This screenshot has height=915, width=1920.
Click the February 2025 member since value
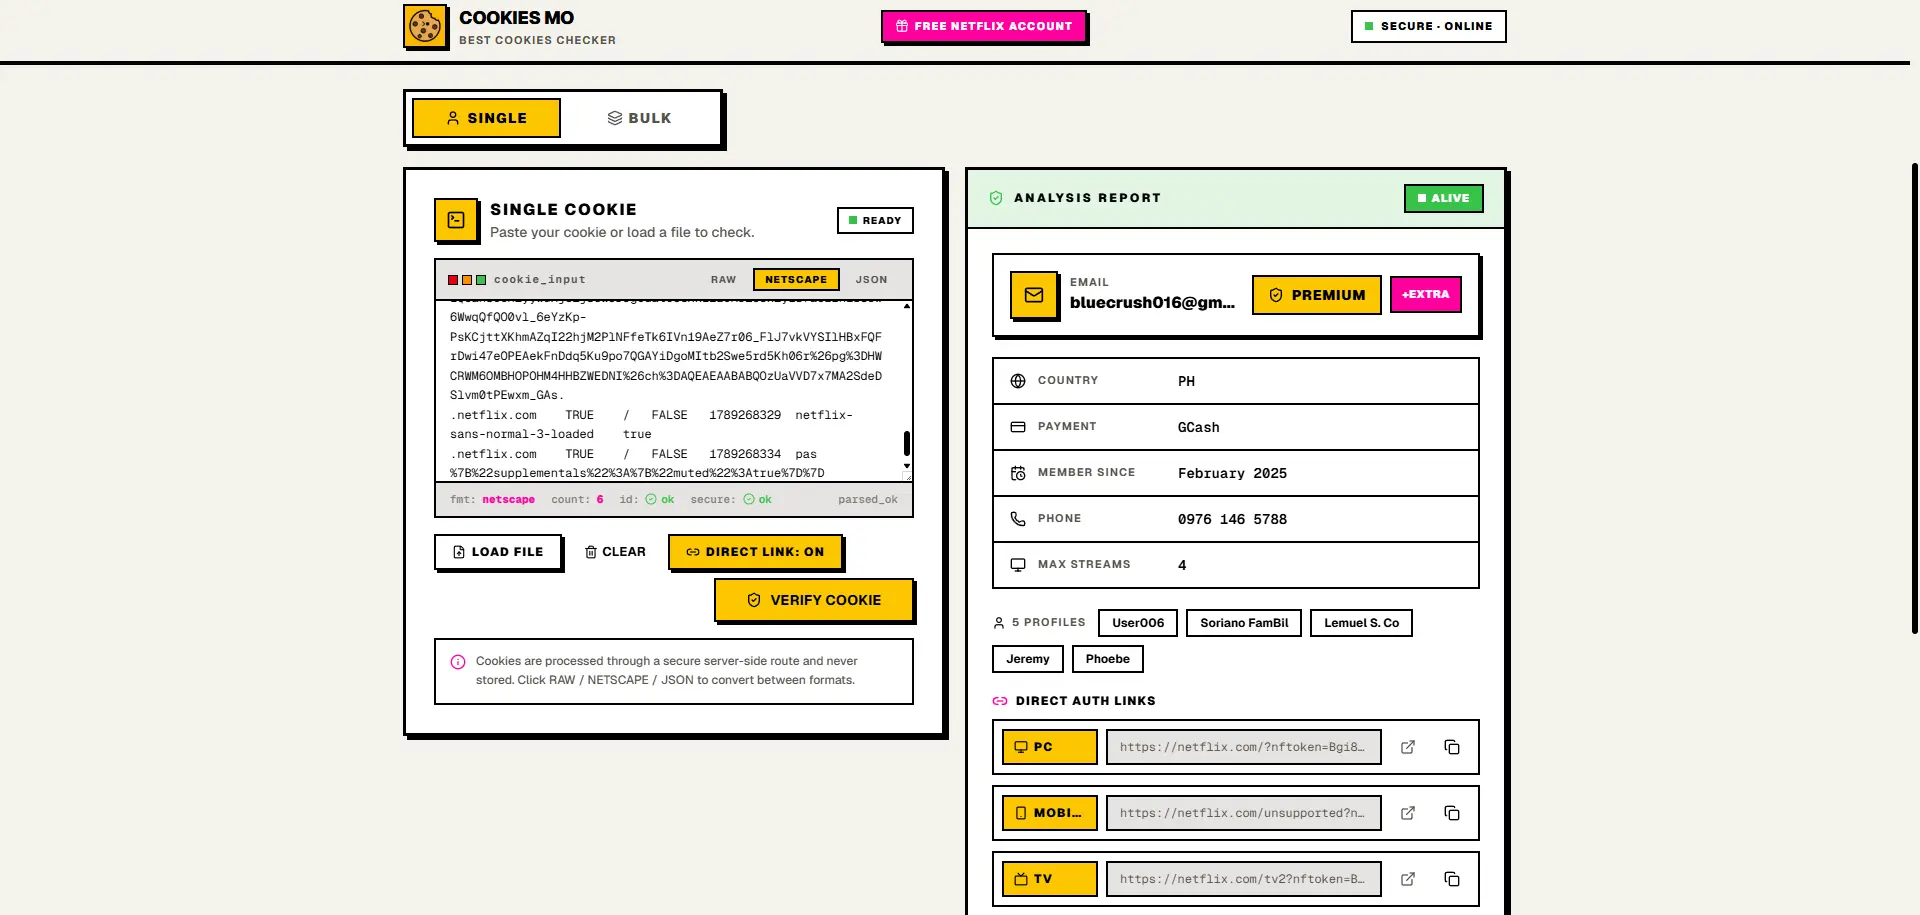(x=1232, y=473)
